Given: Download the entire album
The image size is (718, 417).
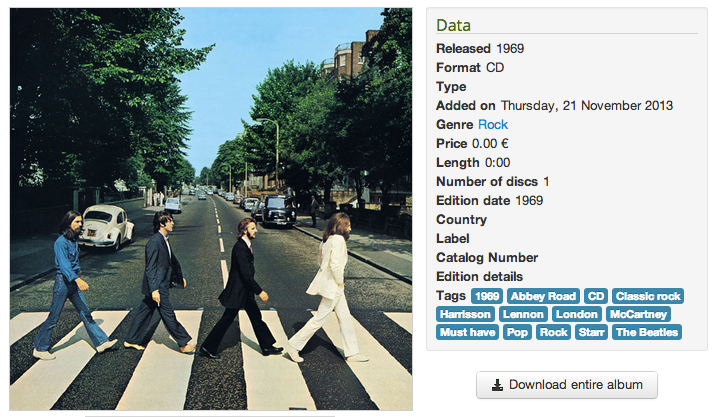Looking at the screenshot, I should coord(567,385).
